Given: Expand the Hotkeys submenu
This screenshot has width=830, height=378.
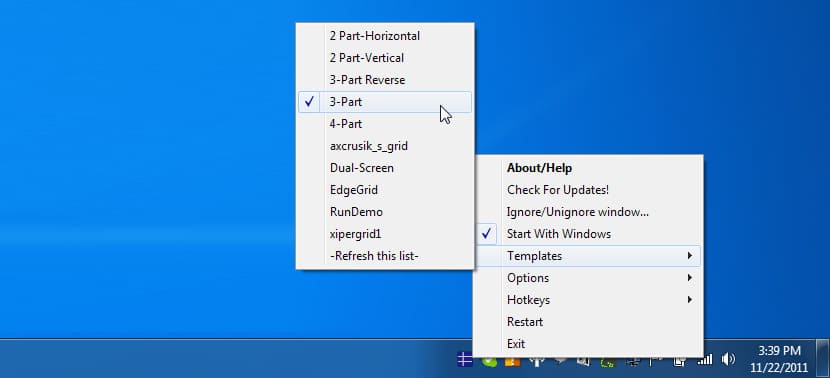Looking at the screenshot, I should 588,300.
